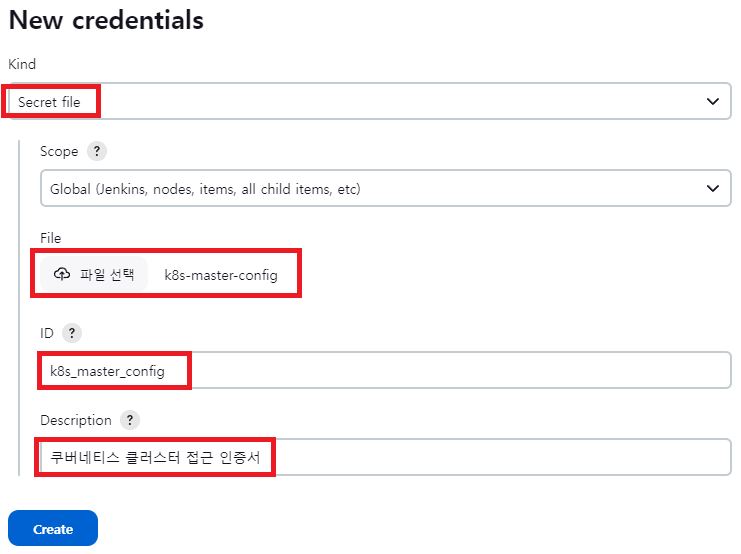741x554 pixels.
Task: Click the Description label text
Action: pos(76,420)
